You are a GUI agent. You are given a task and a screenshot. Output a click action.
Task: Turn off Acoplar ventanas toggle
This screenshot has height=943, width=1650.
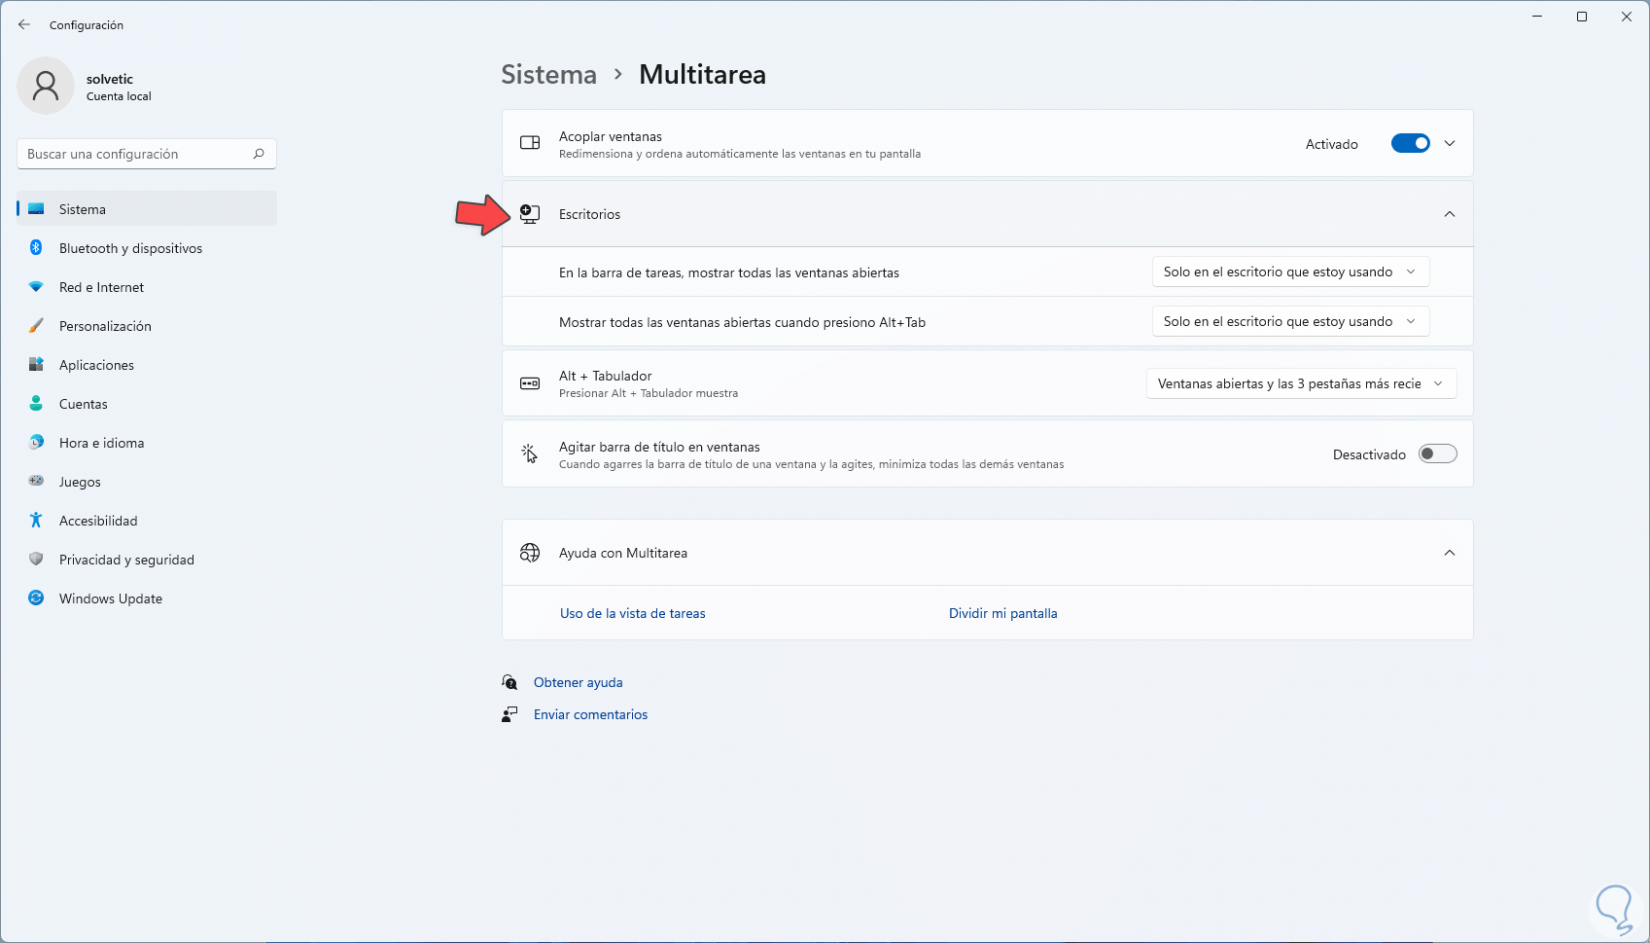point(1410,144)
